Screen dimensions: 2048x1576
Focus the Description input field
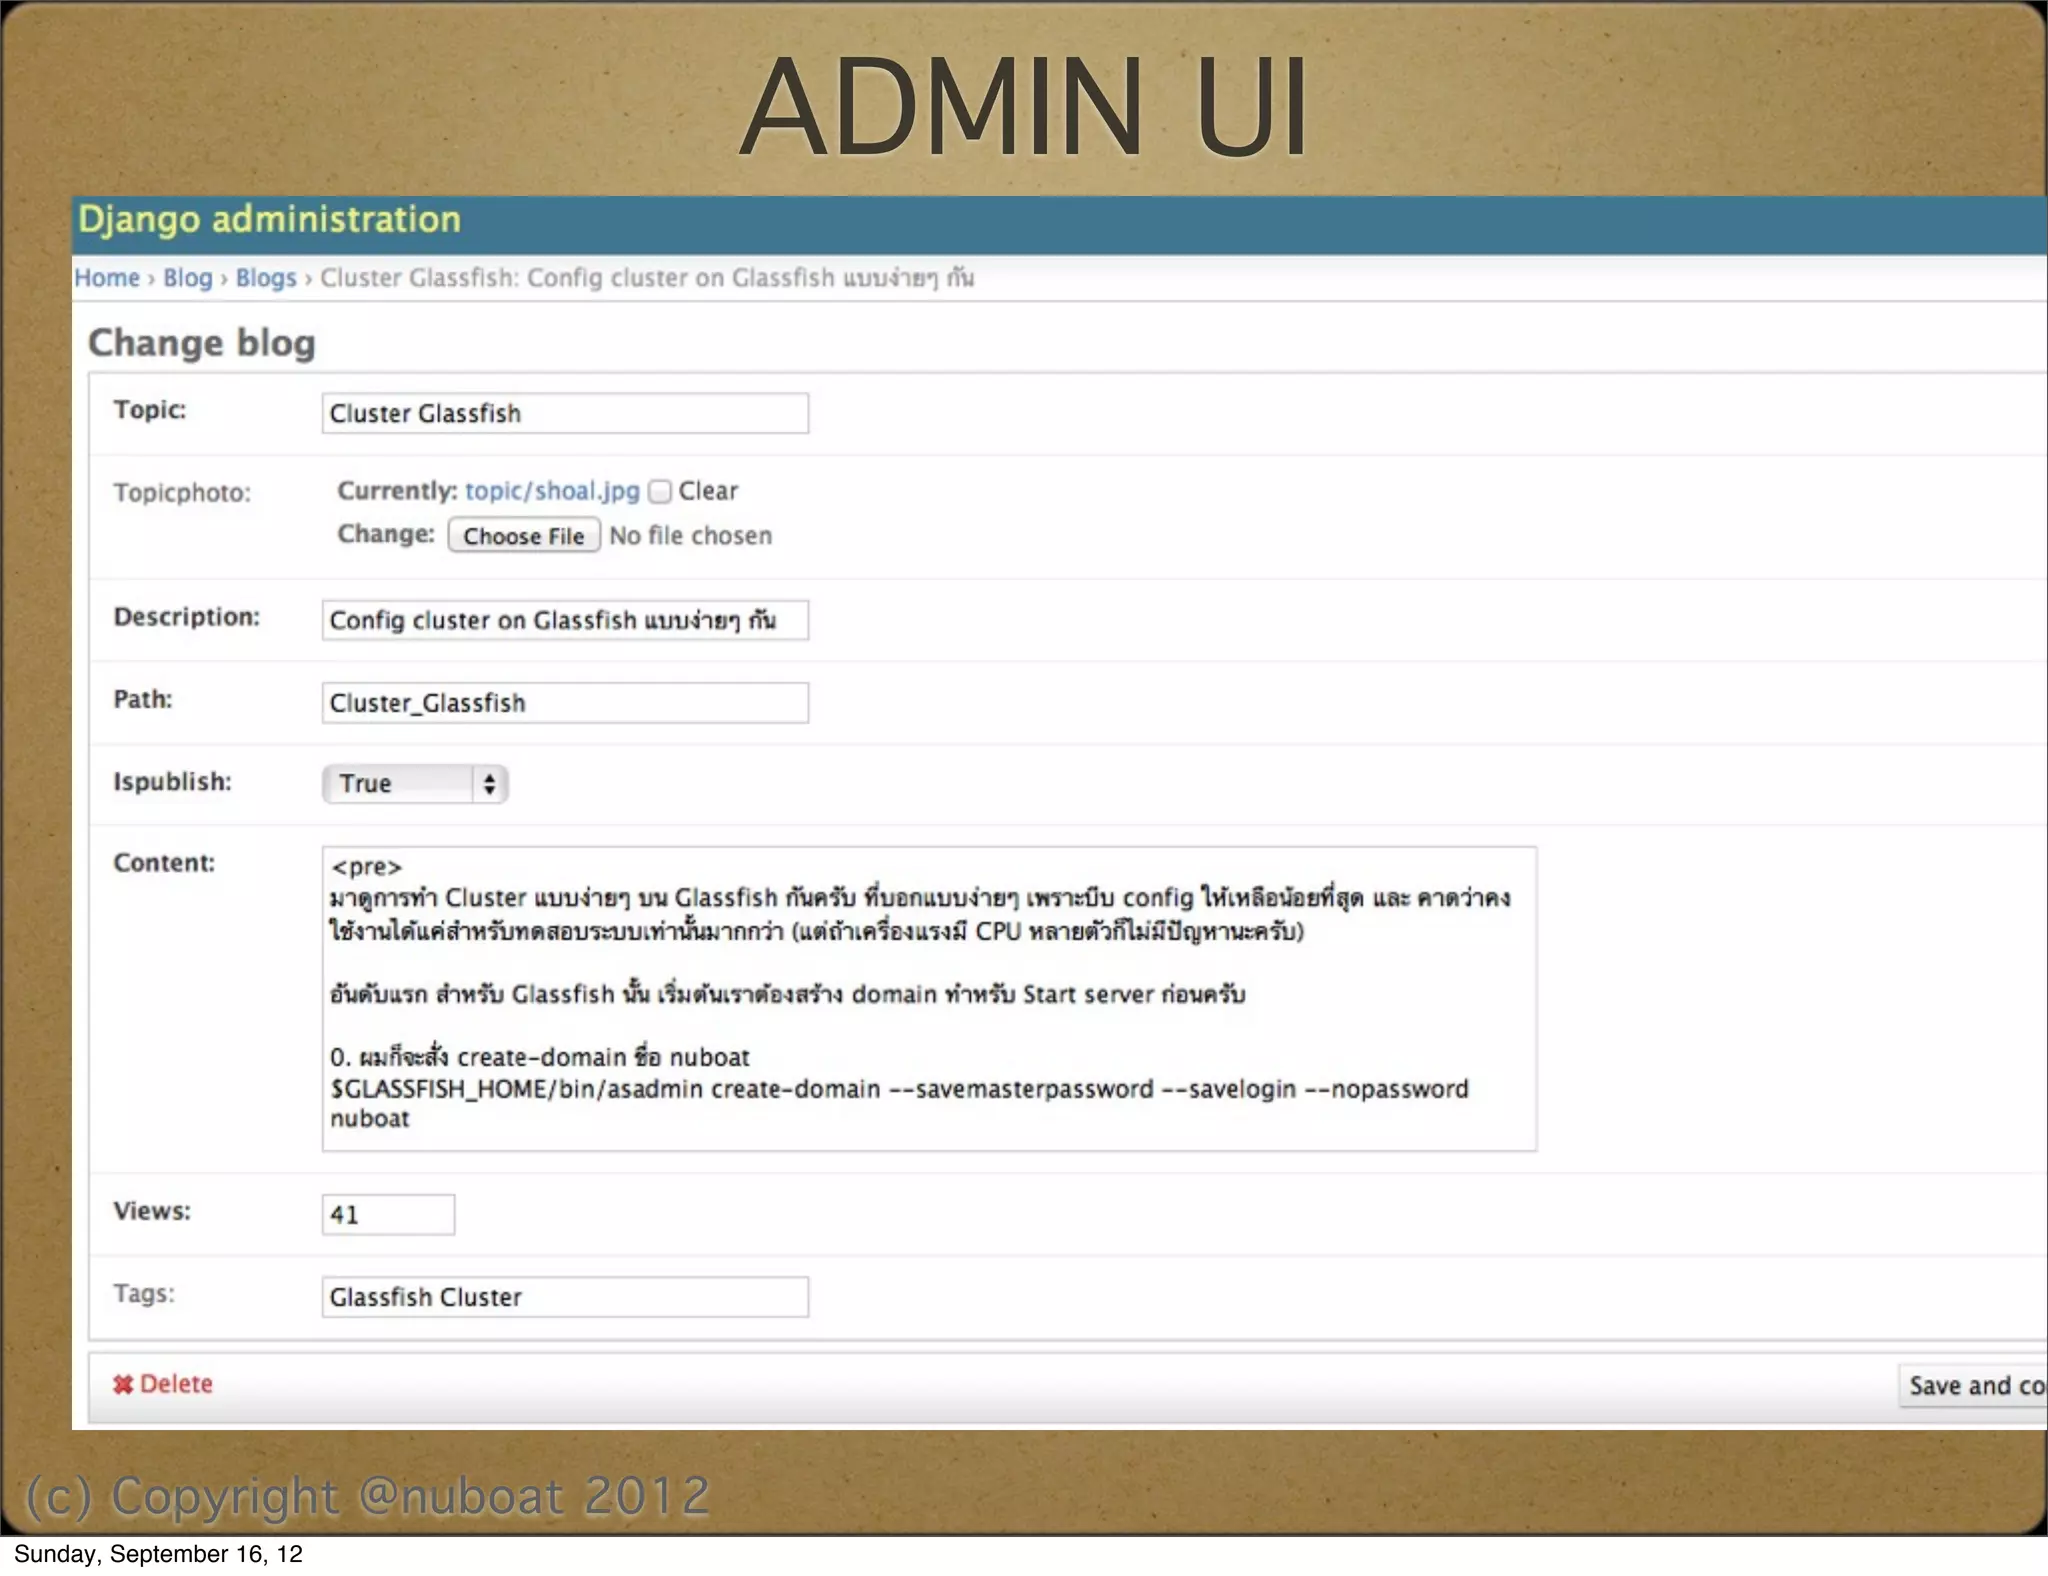565,620
